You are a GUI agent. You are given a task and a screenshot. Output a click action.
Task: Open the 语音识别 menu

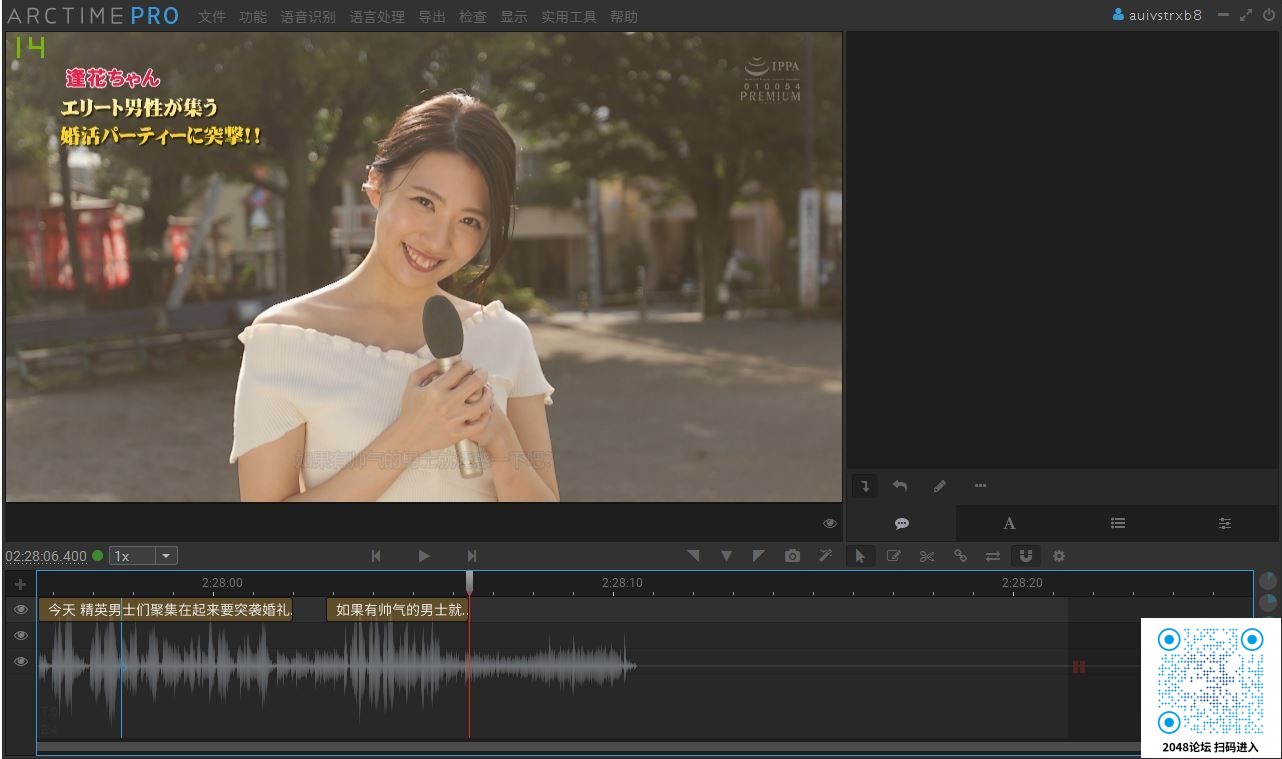(x=308, y=17)
